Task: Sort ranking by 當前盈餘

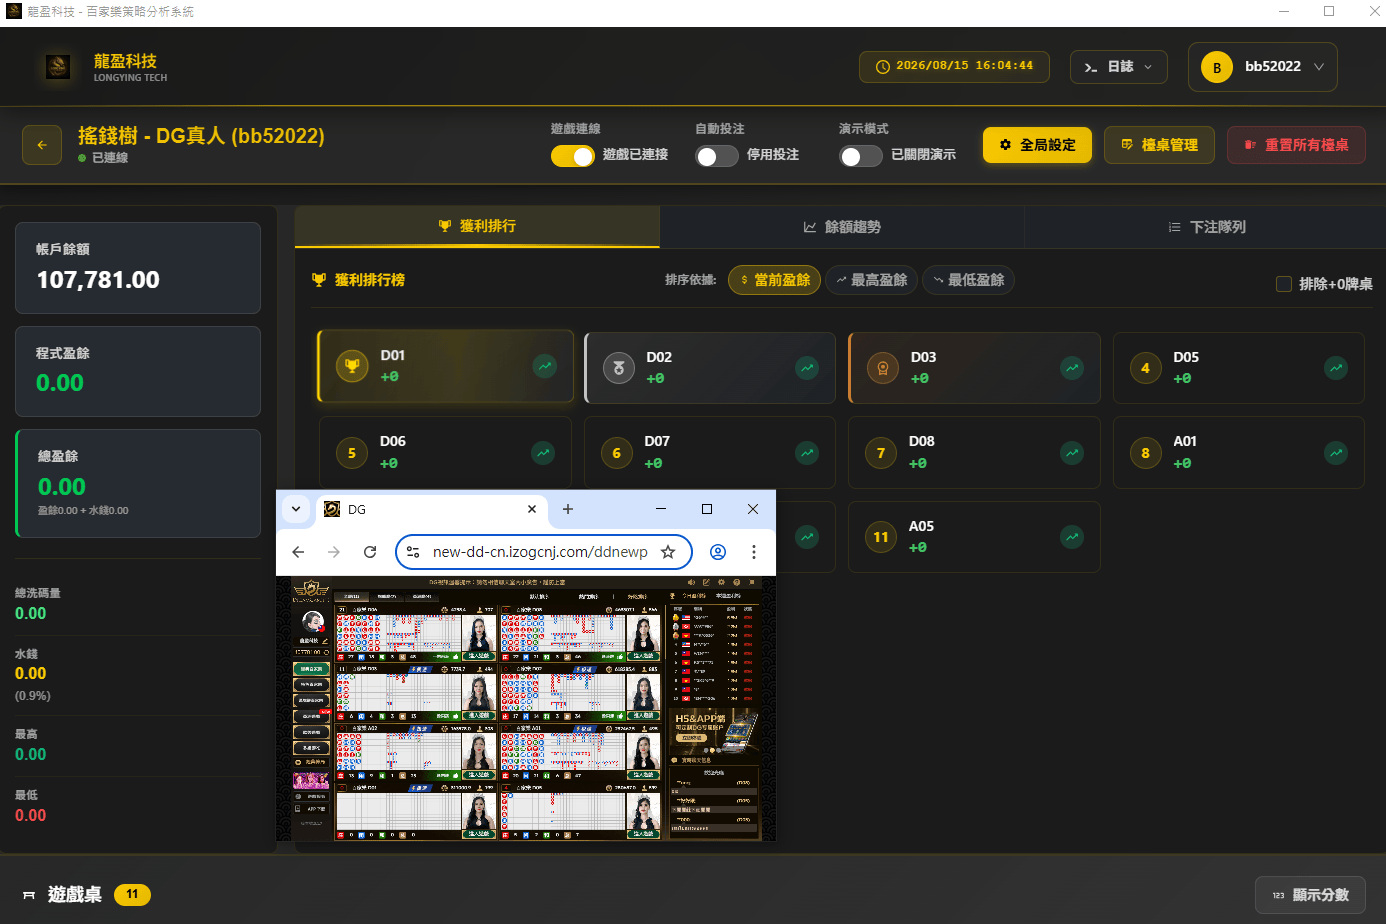Action: [775, 280]
